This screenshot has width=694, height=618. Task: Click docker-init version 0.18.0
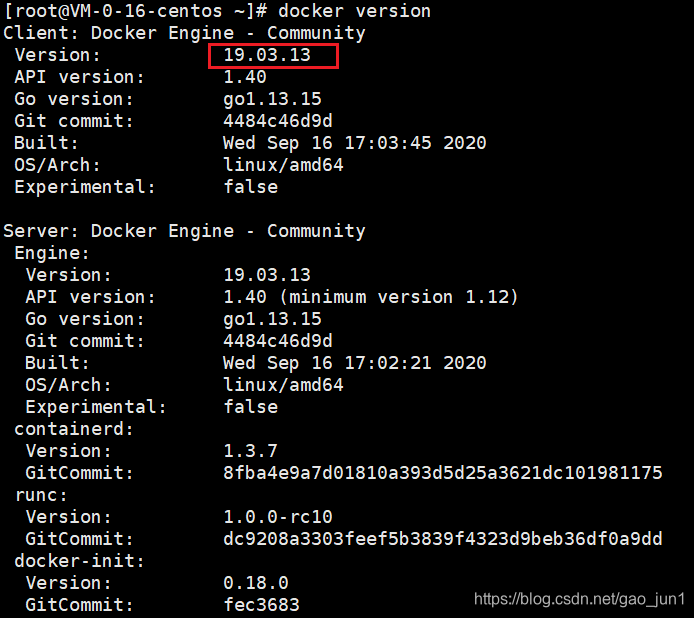pyautogui.click(x=256, y=583)
